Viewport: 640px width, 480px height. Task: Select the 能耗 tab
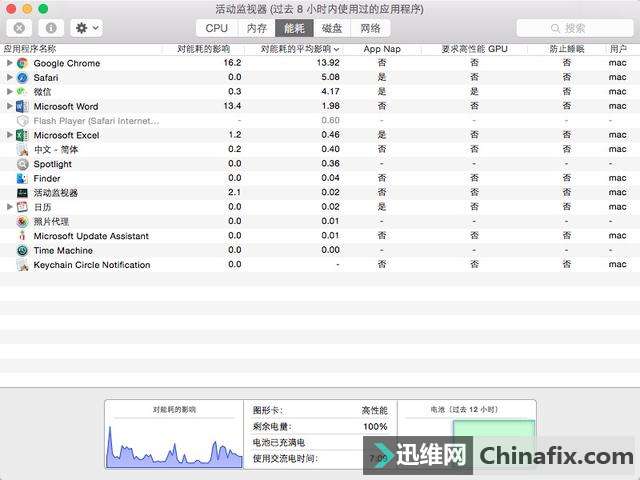(x=294, y=28)
